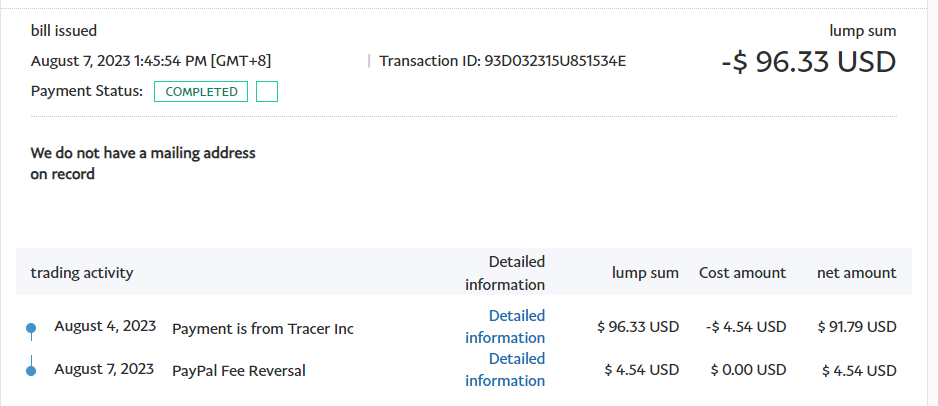Click the trading activity column header

point(82,273)
